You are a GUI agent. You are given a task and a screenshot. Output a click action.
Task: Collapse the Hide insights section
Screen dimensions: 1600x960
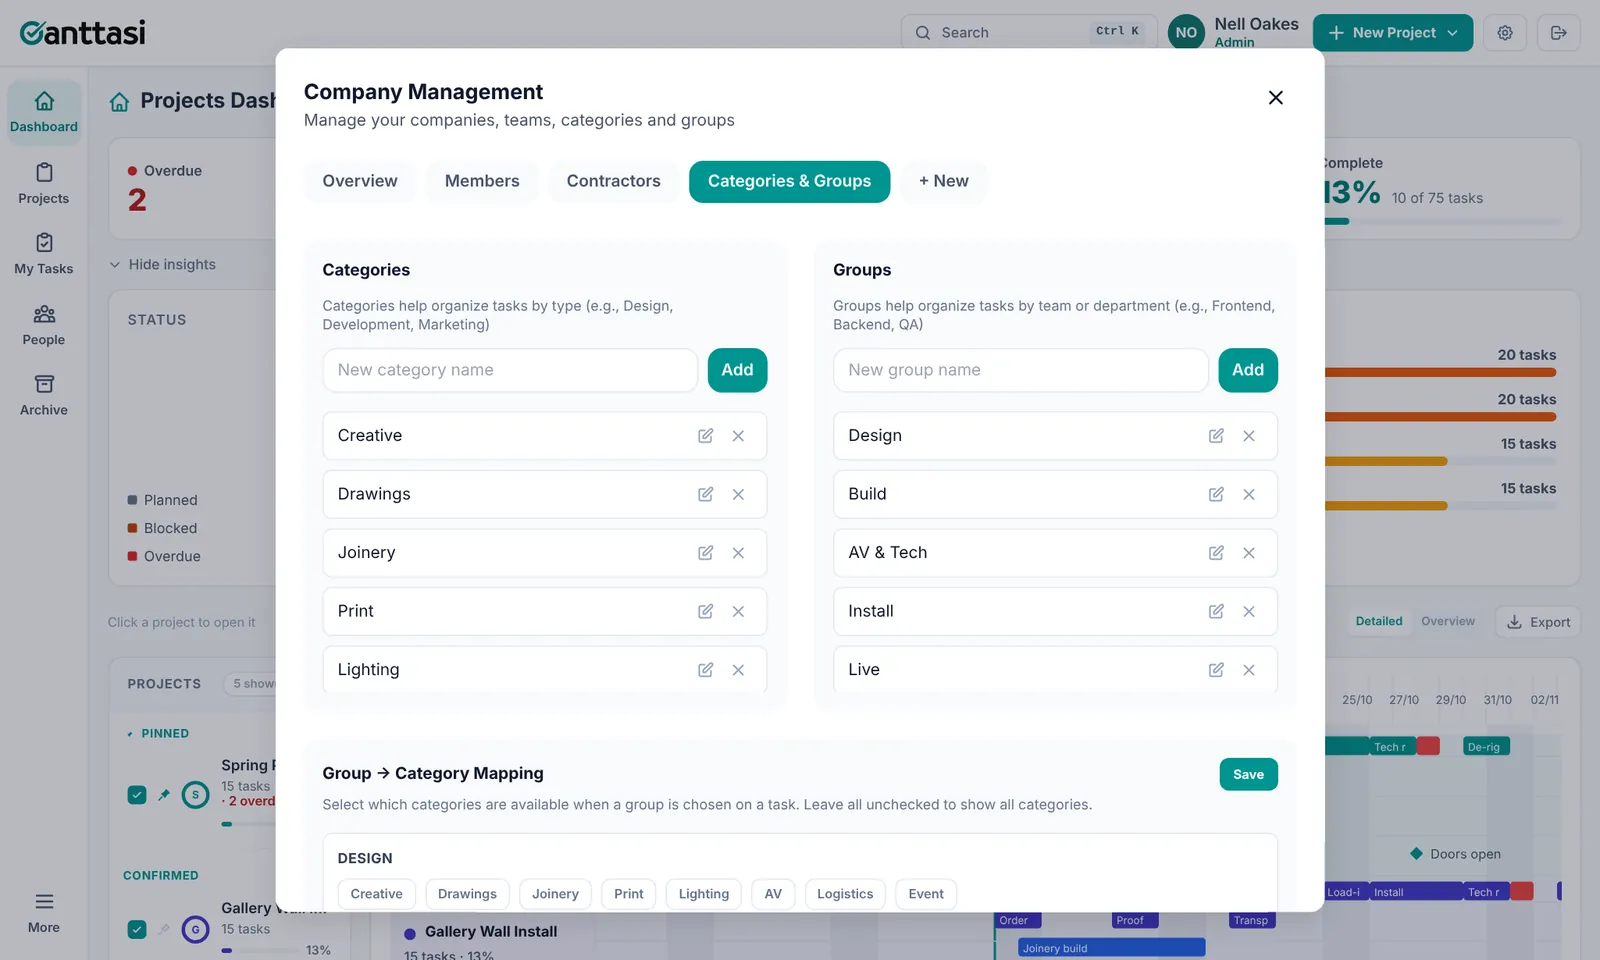(x=162, y=264)
